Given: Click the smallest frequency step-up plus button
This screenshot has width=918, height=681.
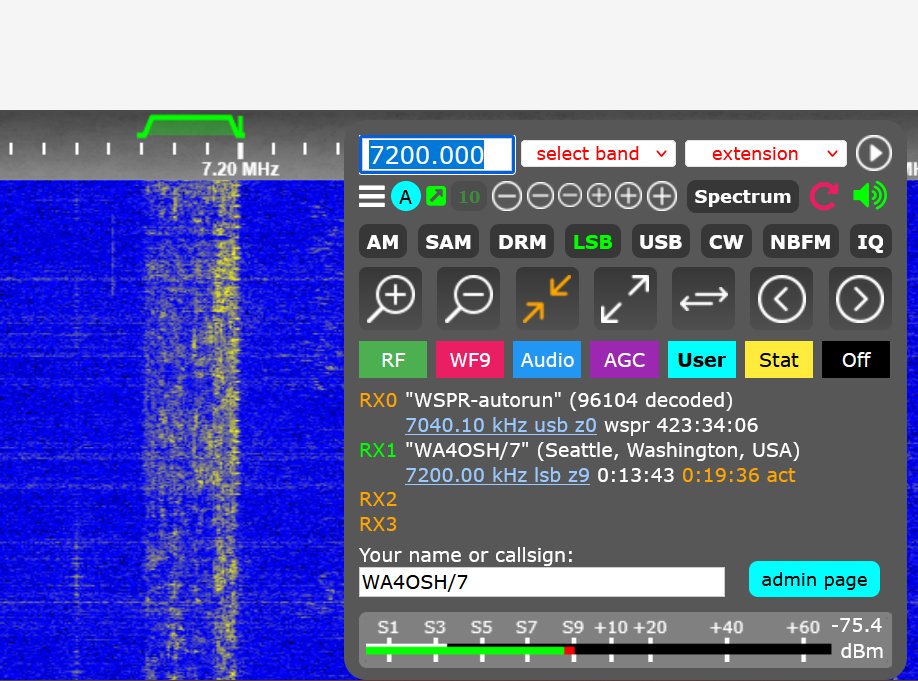Looking at the screenshot, I should click(598, 196).
